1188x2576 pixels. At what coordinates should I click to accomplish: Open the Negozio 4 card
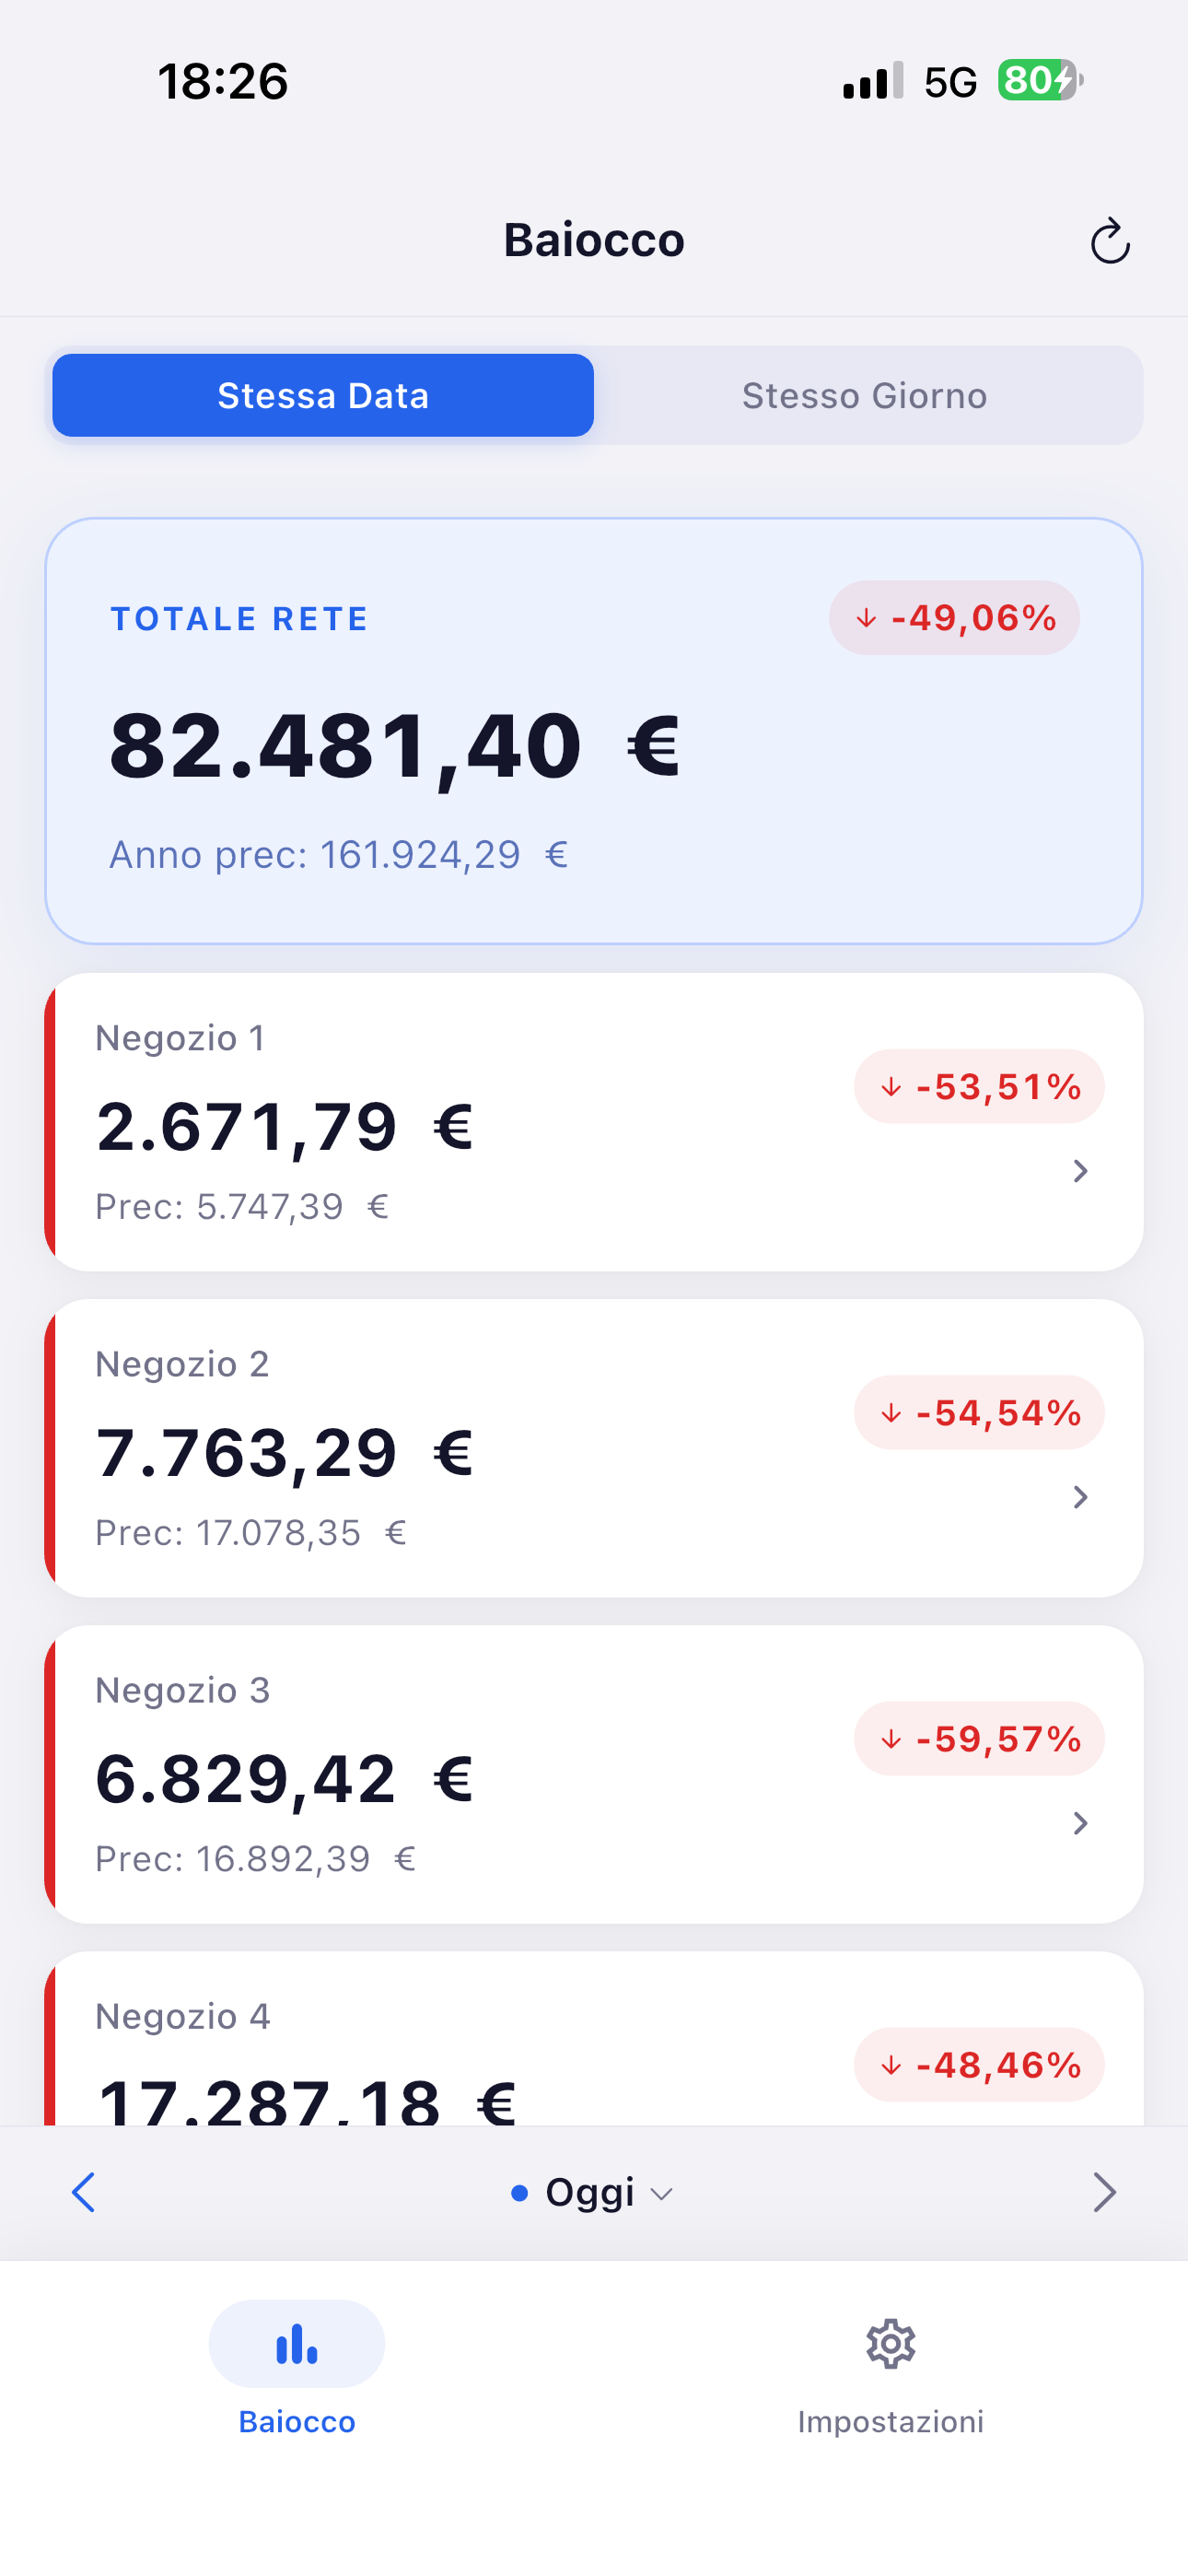click(594, 2039)
